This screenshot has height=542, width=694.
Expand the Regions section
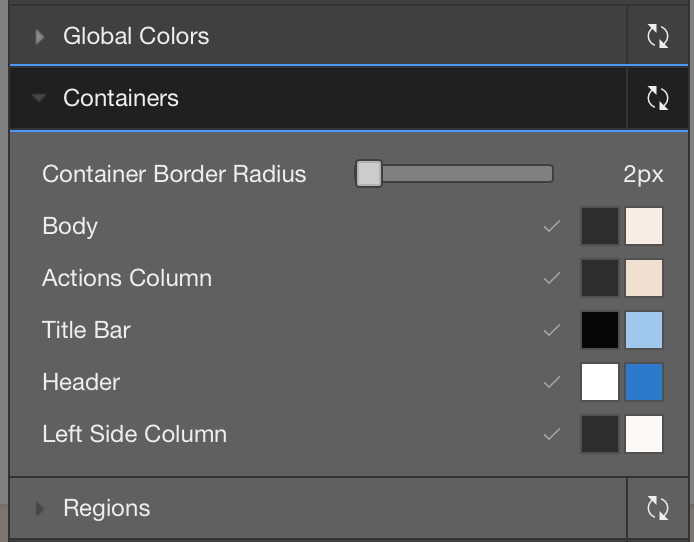click(x=40, y=509)
